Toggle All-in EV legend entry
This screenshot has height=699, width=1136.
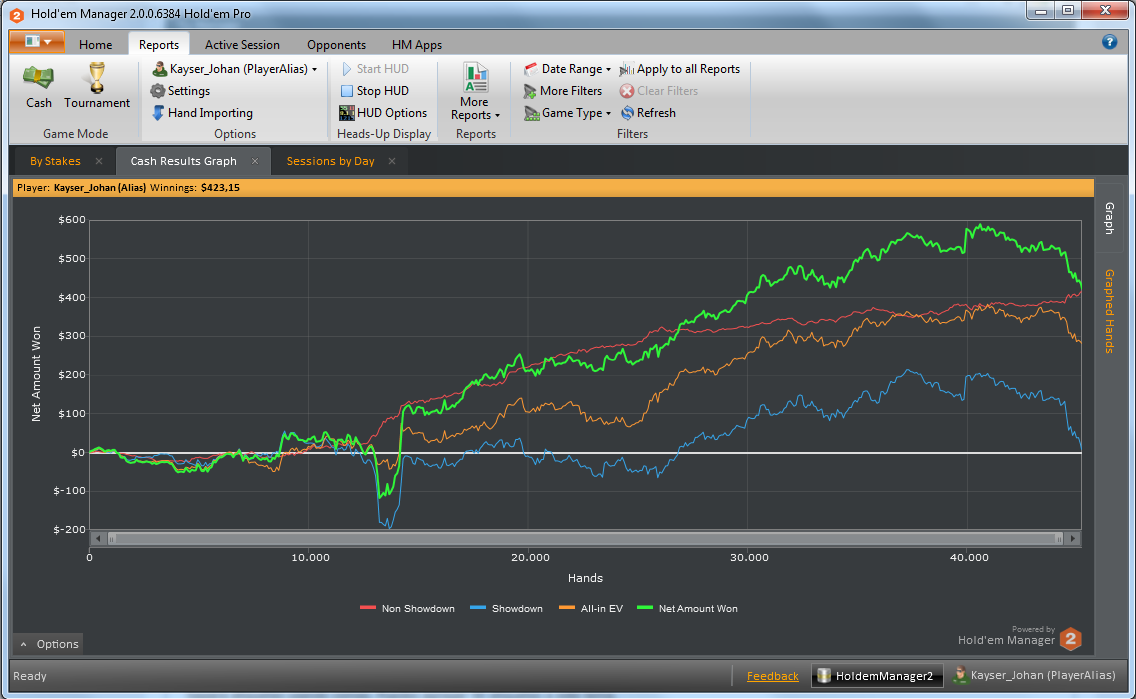click(x=591, y=608)
